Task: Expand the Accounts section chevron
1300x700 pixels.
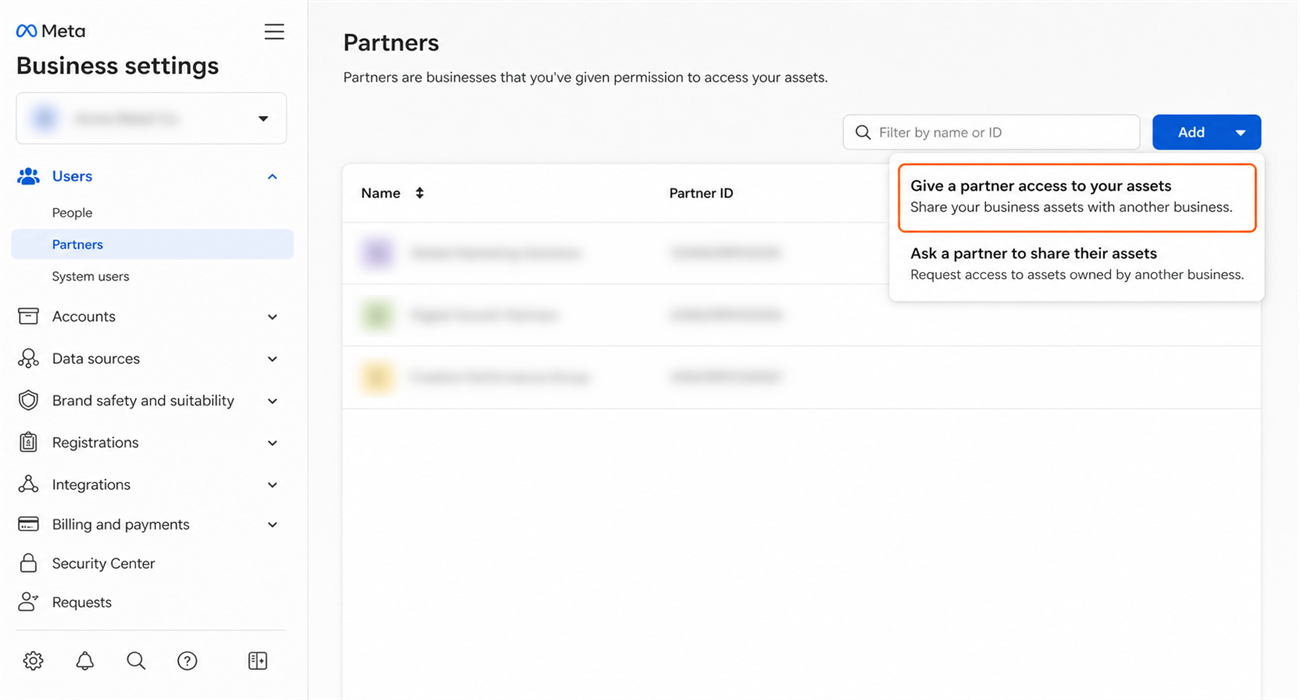Action: click(x=272, y=317)
